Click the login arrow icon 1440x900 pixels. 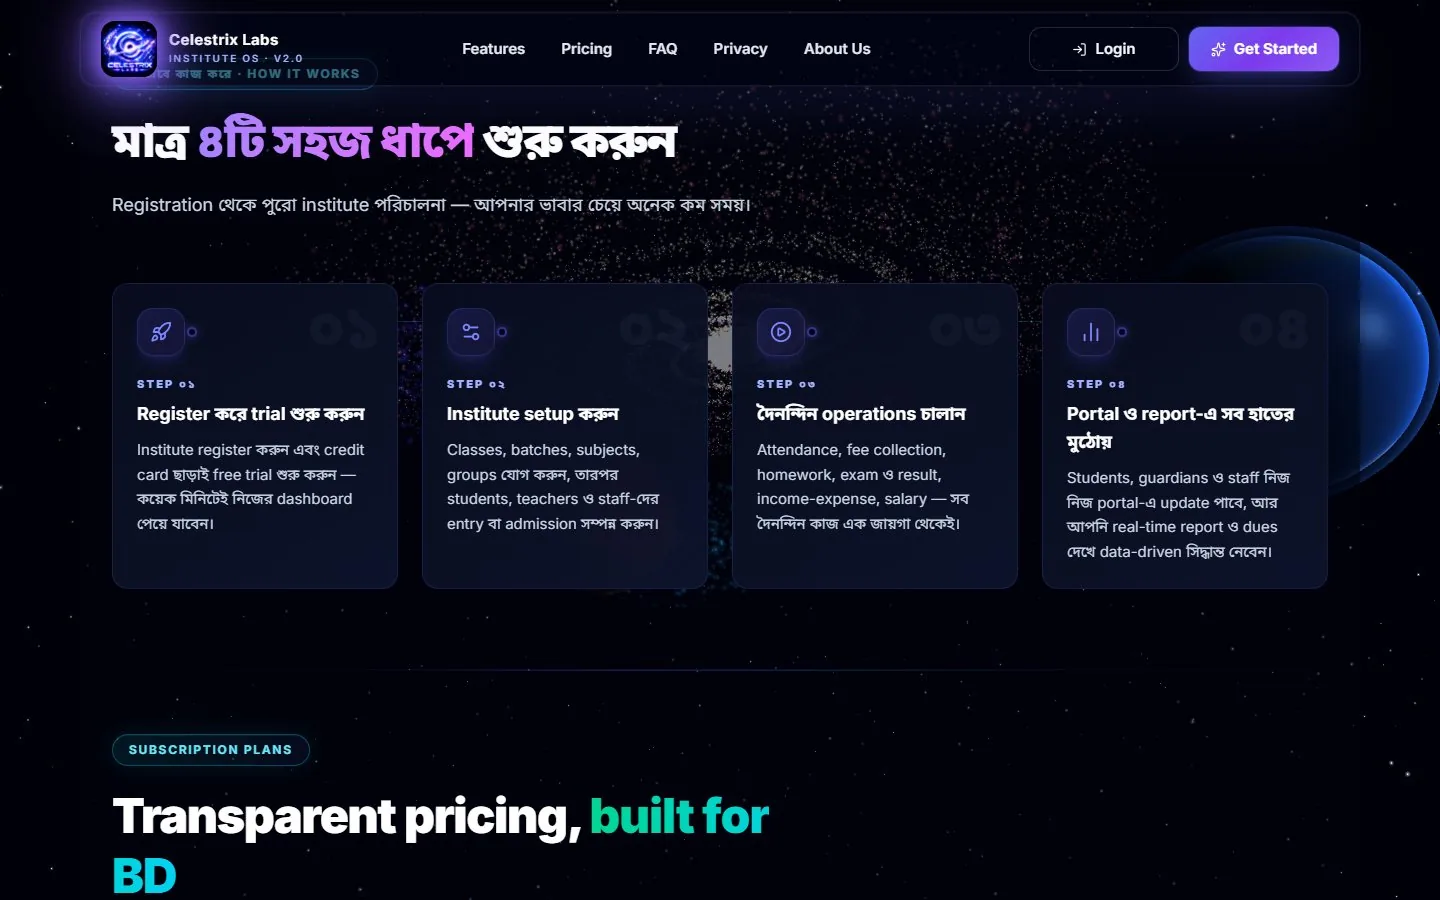(x=1079, y=49)
